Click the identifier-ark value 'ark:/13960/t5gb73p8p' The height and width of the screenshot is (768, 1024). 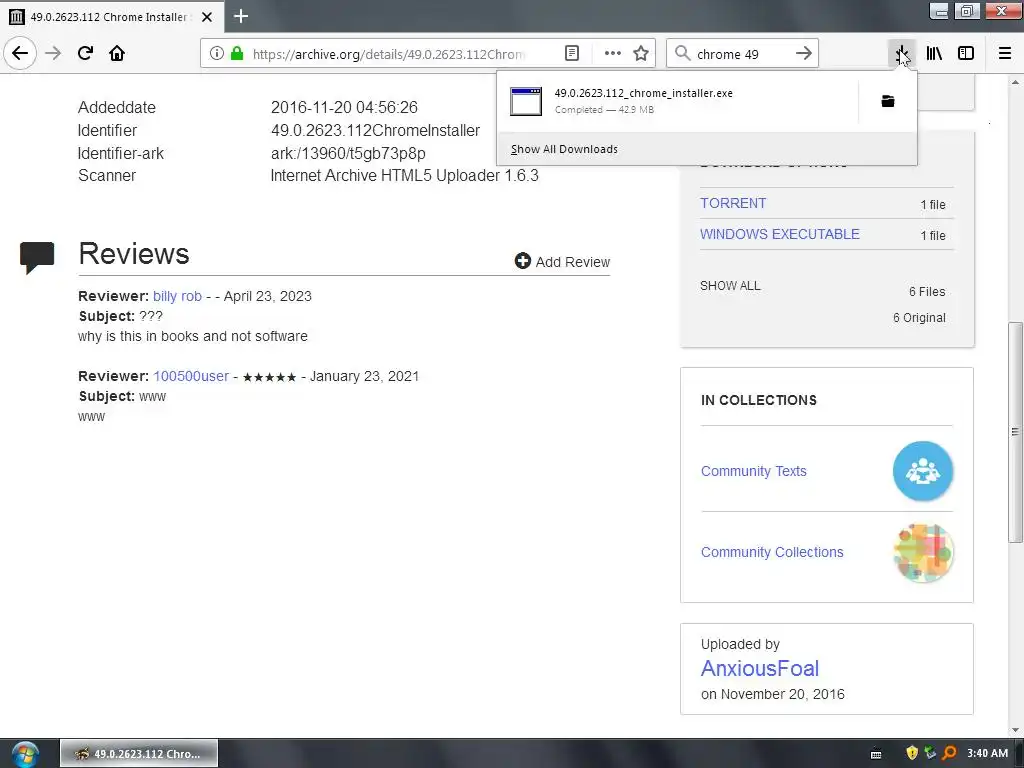point(348,153)
